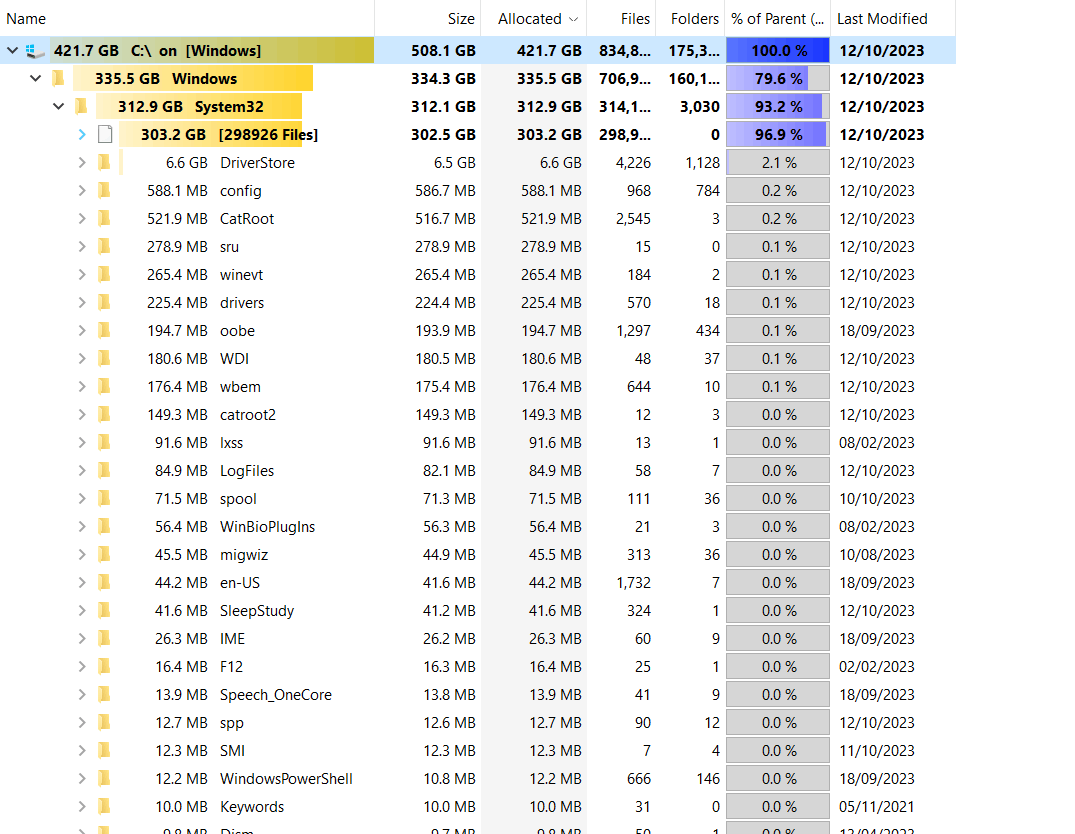The height and width of the screenshot is (834, 1075).
Task: Sort by the Folders column header
Action: [x=690, y=19]
